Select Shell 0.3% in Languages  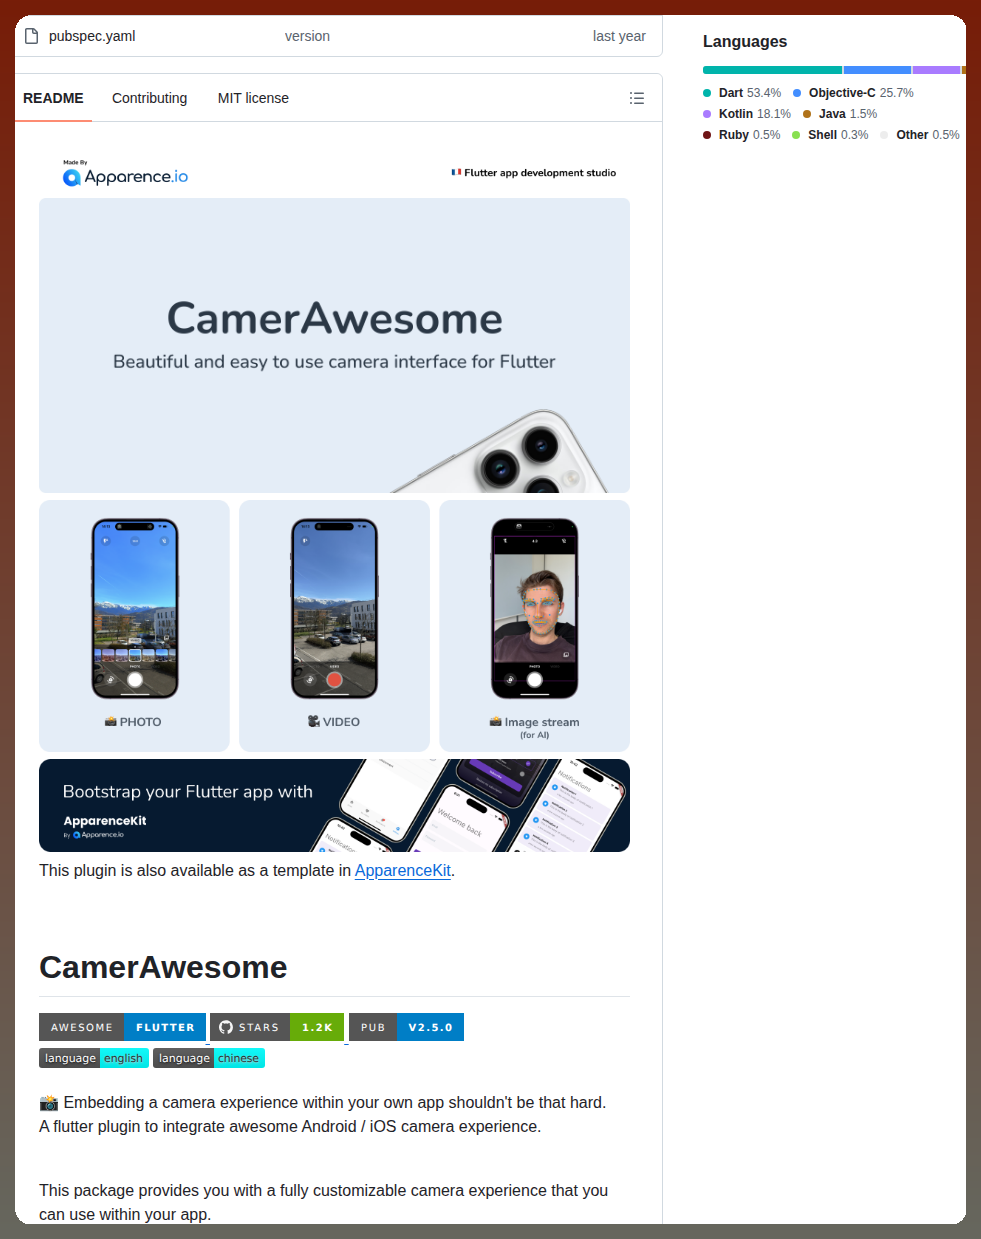[x=830, y=135]
